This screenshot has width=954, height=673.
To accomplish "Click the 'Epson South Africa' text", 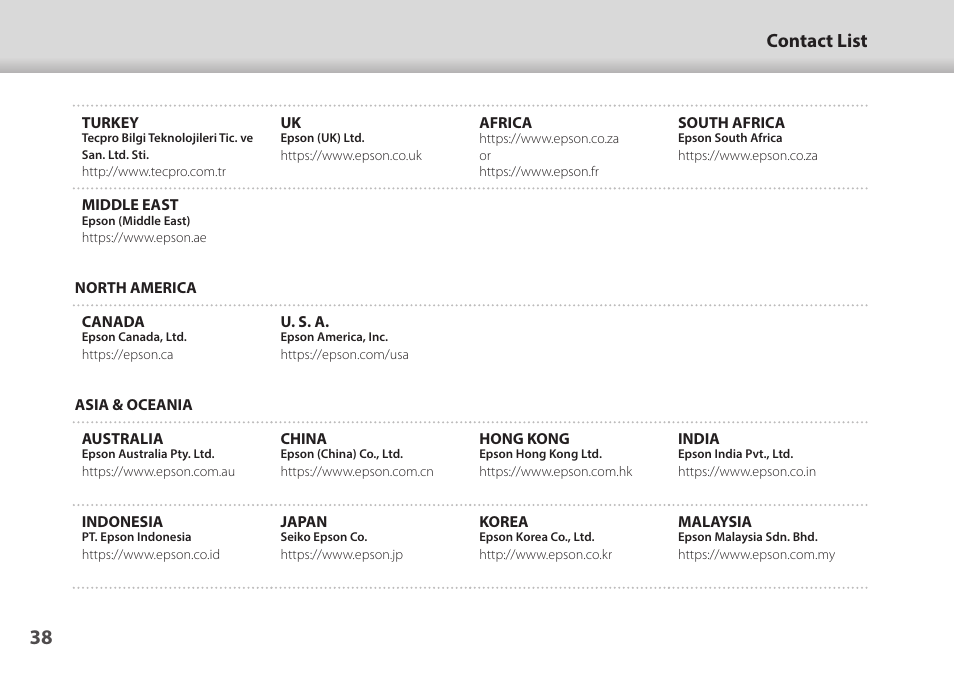I will (730, 138).
